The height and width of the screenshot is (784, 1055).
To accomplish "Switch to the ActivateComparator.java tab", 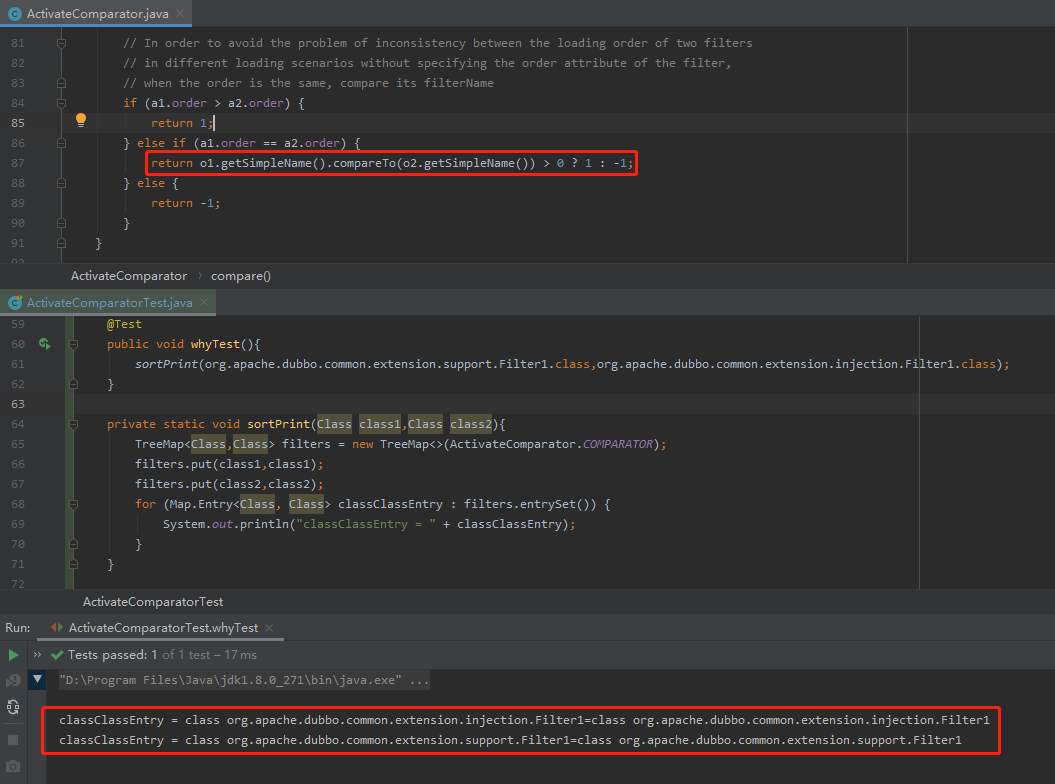I will pos(98,13).
